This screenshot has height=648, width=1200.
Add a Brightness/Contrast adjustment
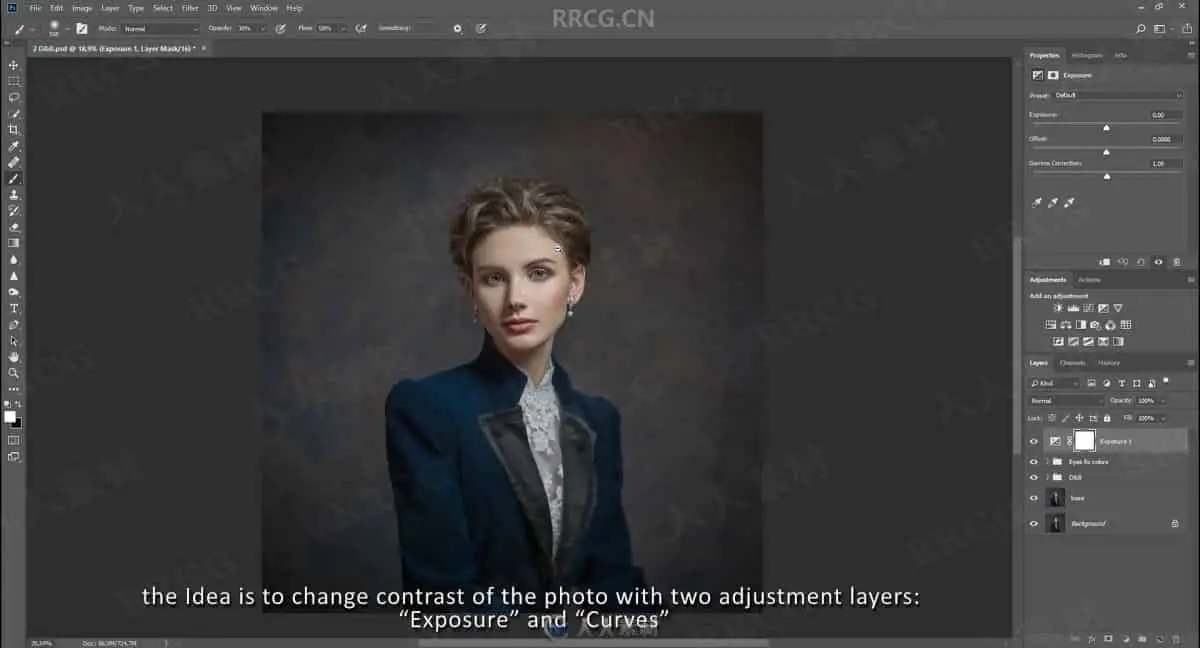1058,308
